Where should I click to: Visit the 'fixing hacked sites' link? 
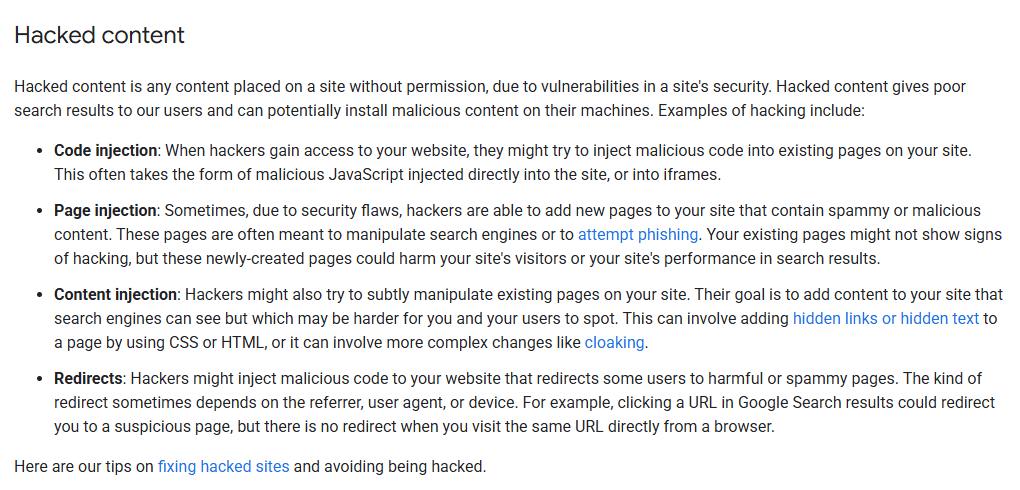click(x=223, y=467)
